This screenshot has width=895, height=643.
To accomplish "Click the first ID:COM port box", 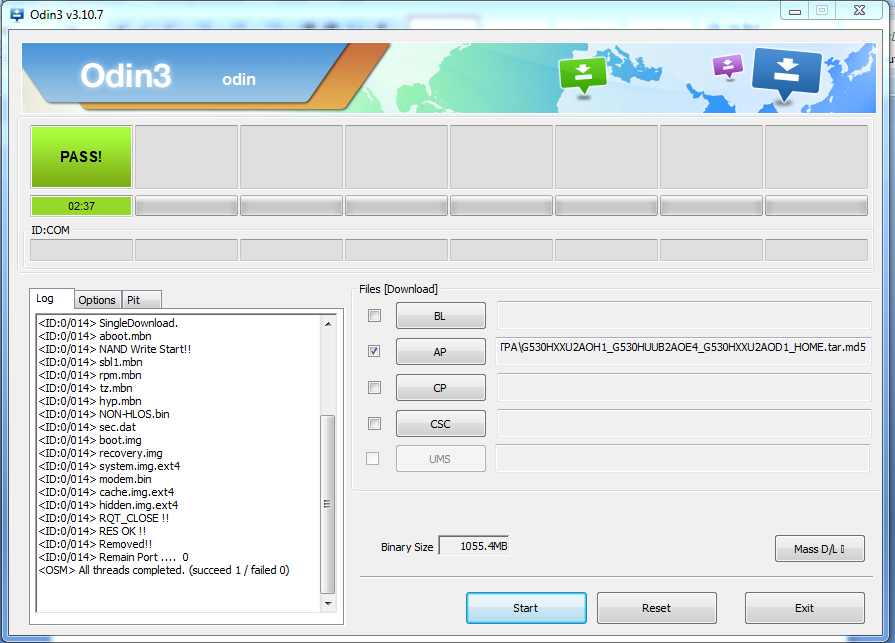I will (82, 250).
